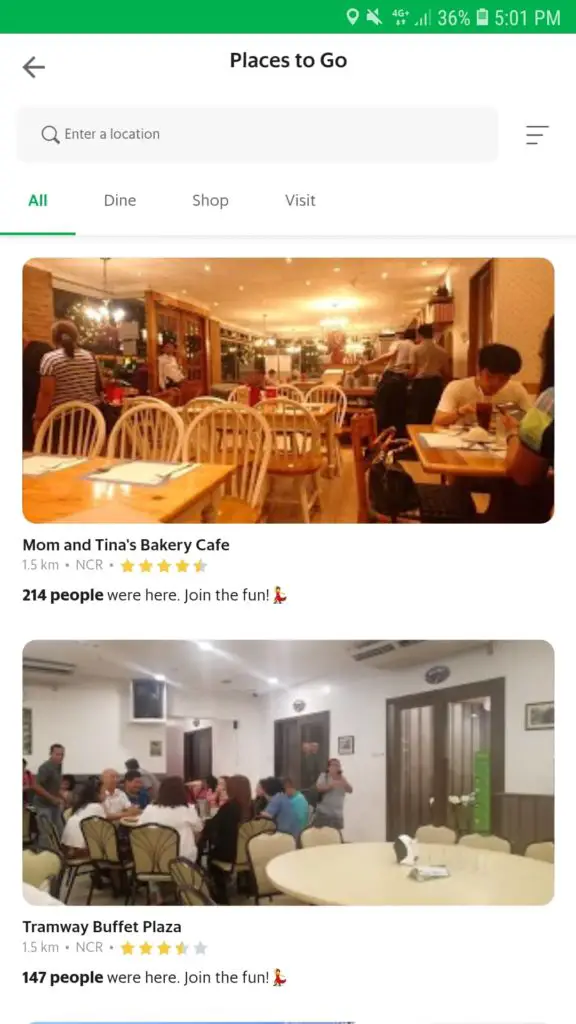Tap the battery status icon

482,17
